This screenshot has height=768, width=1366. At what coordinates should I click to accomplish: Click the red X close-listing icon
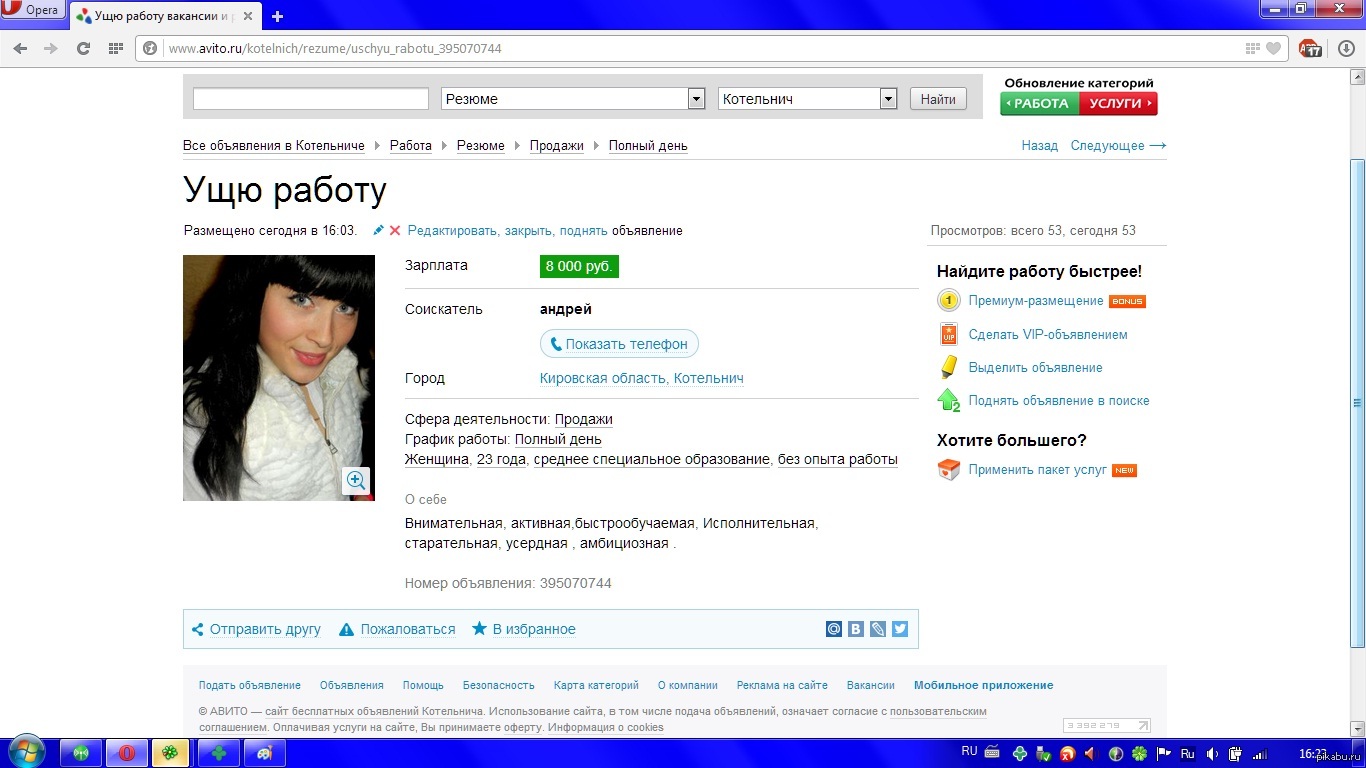395,231
